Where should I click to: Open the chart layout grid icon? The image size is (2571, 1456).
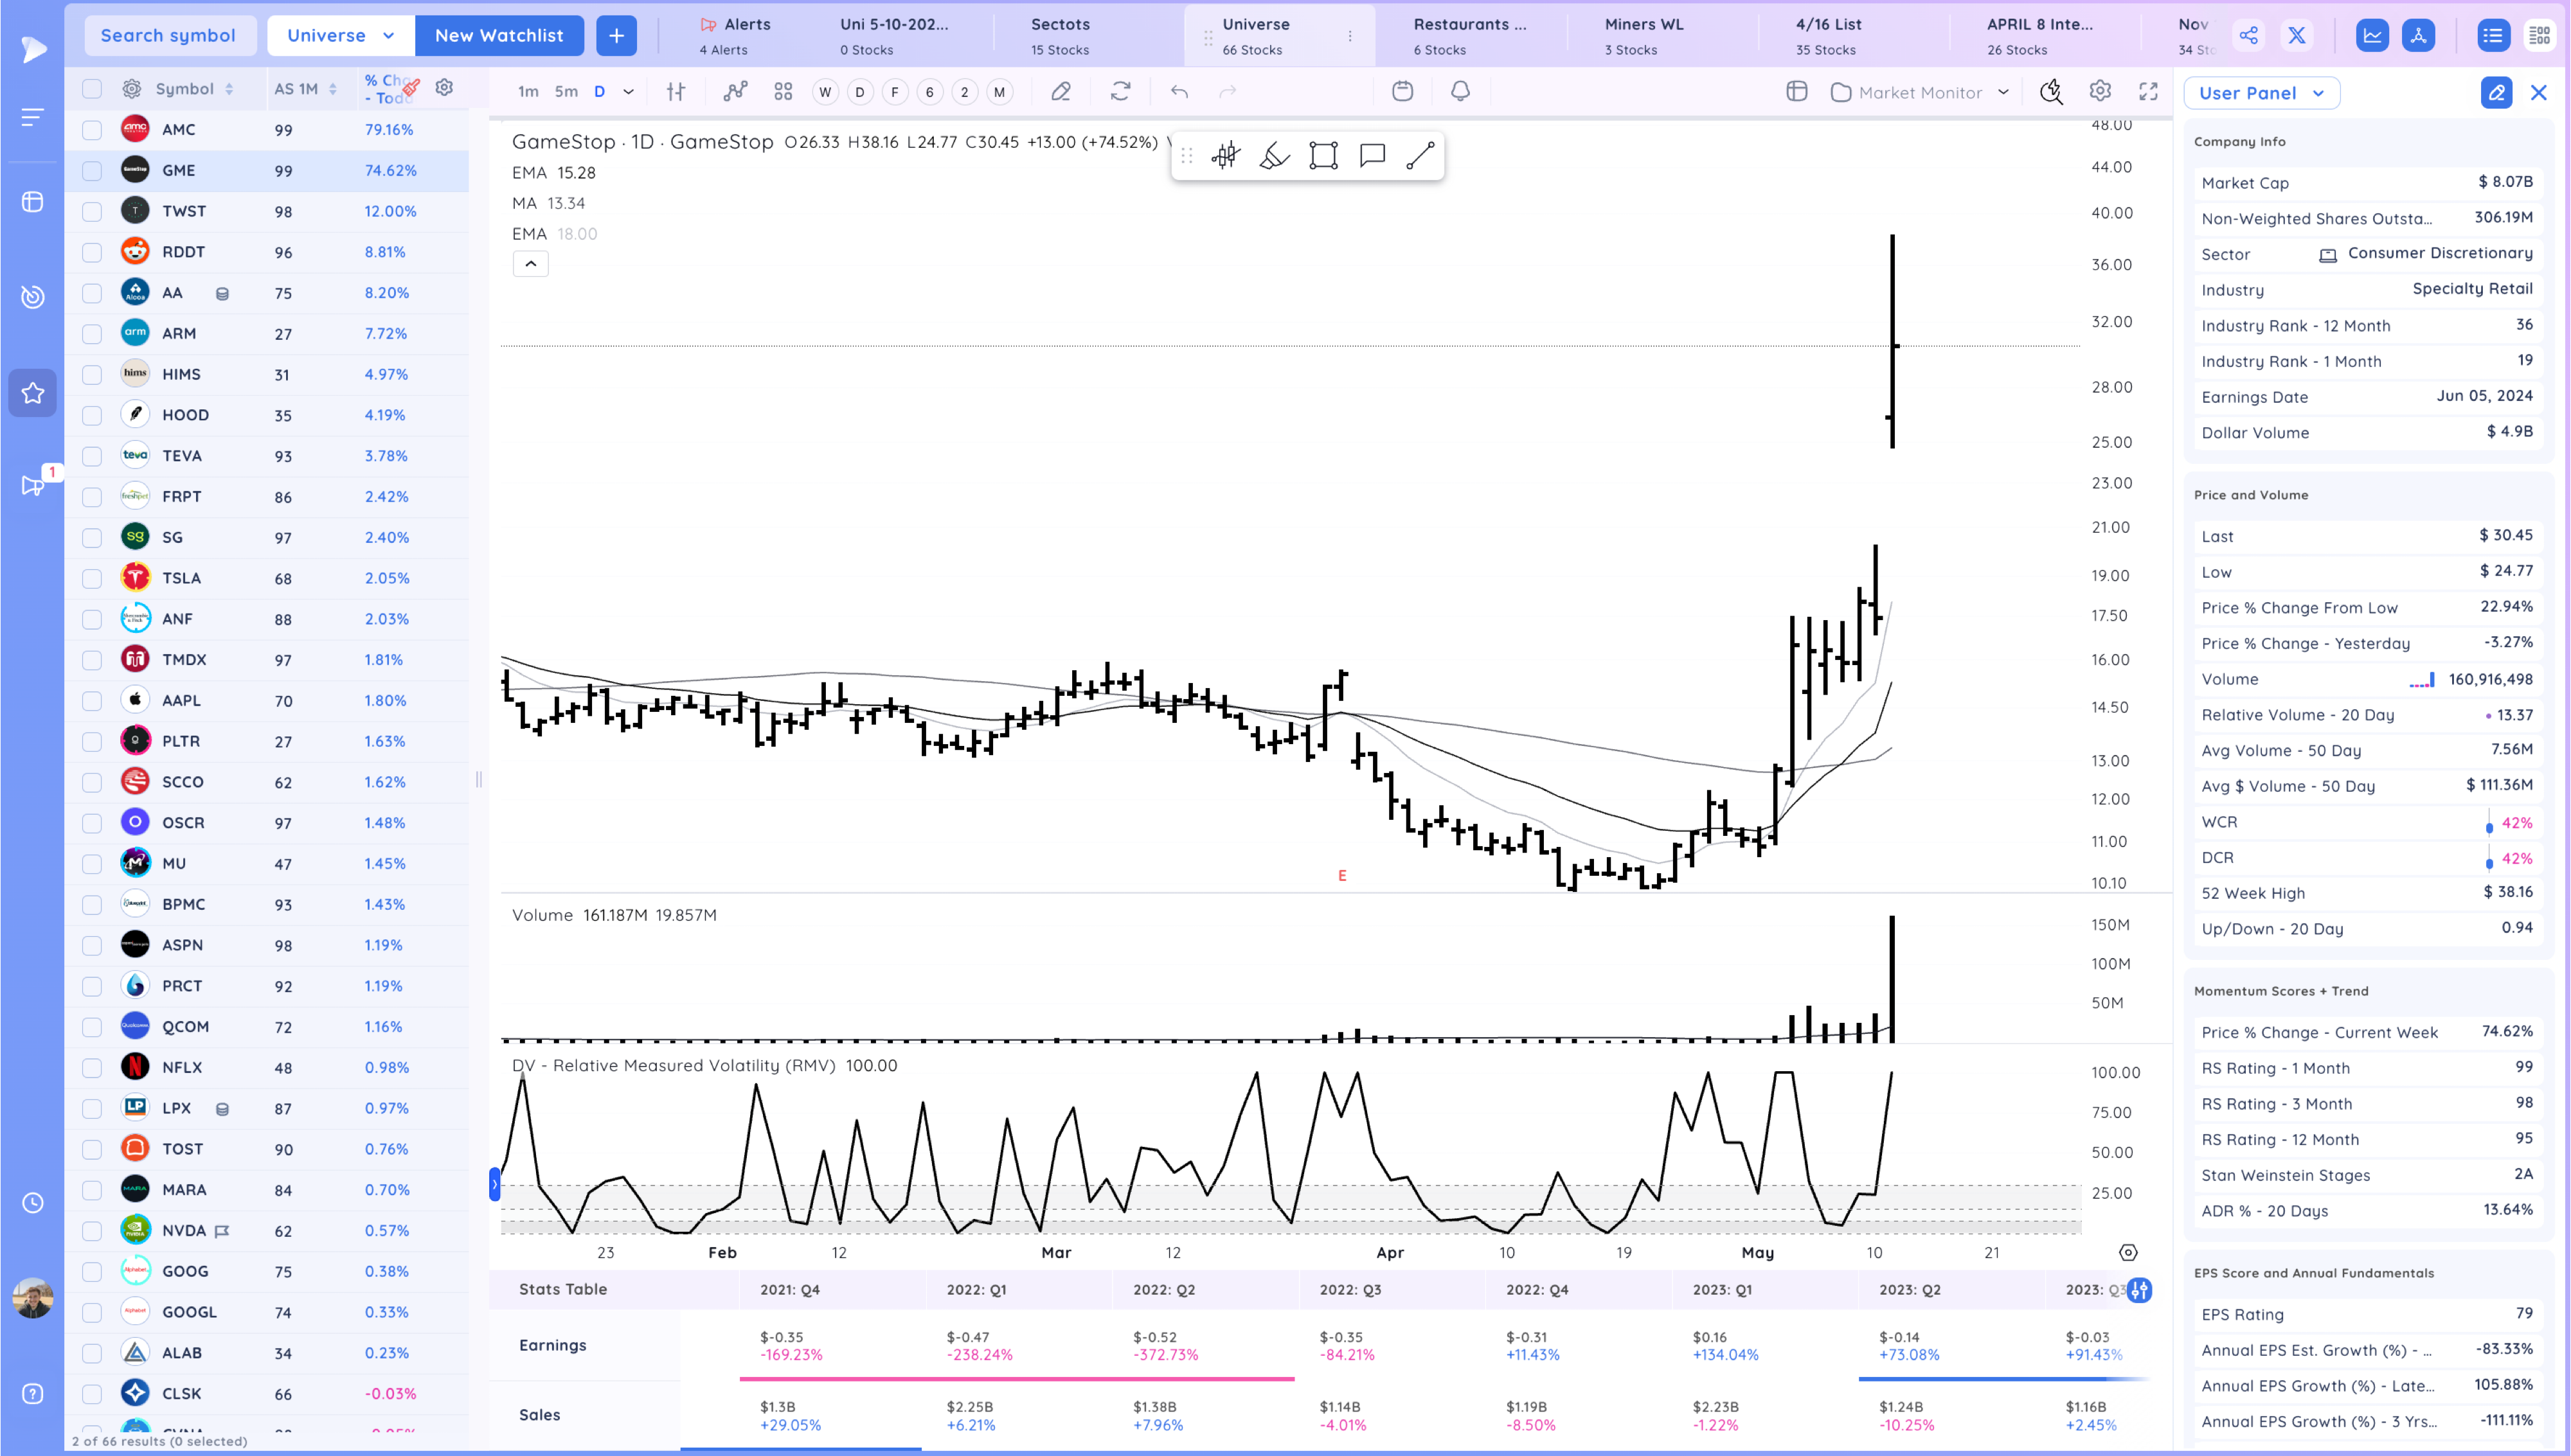tap(783, 92)
